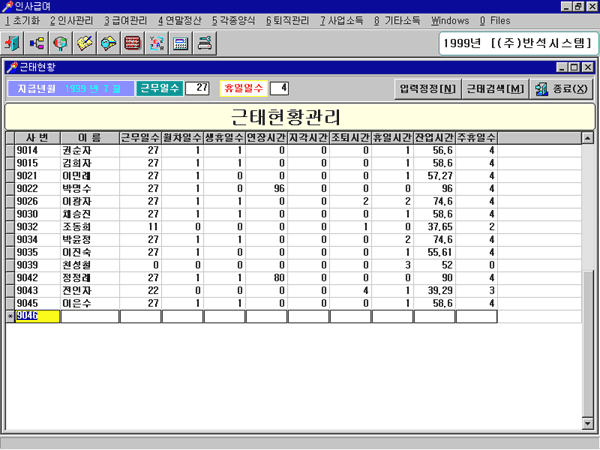Open the organization tree toolbar icon
This screenshot has width=600, height=450.
coord(37,44)
